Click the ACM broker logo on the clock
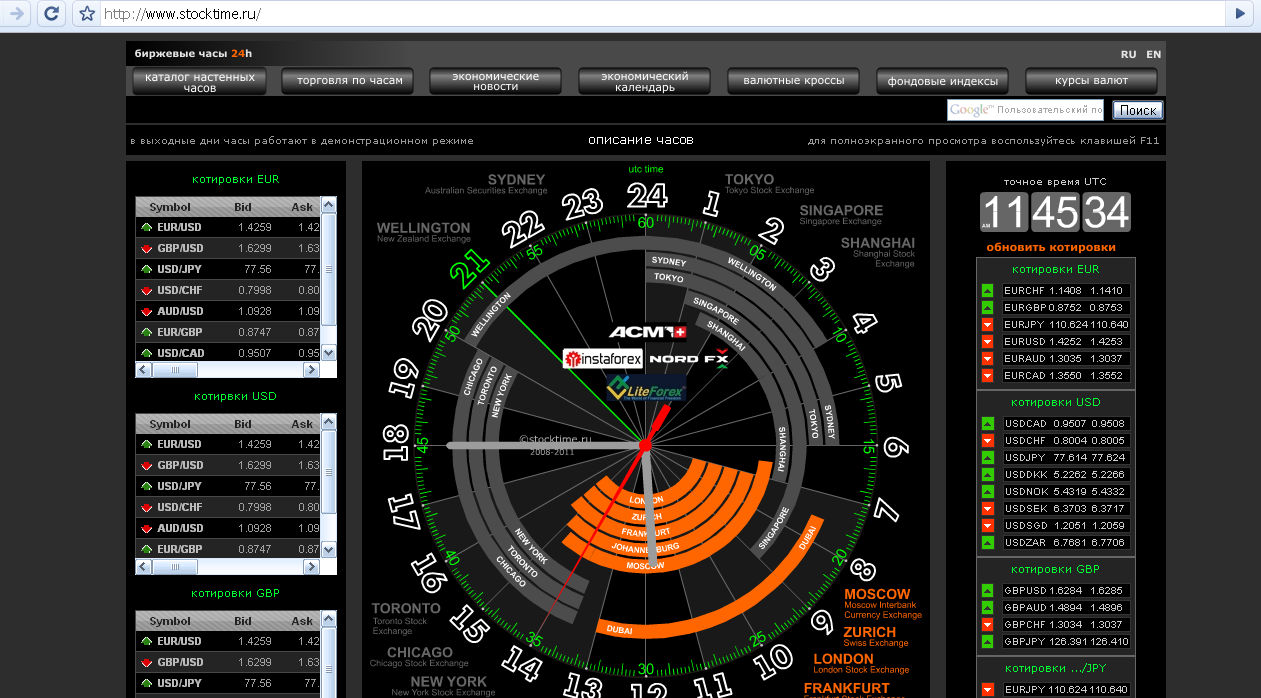This screenshot has width=1261, height=698. click(647, 332)
